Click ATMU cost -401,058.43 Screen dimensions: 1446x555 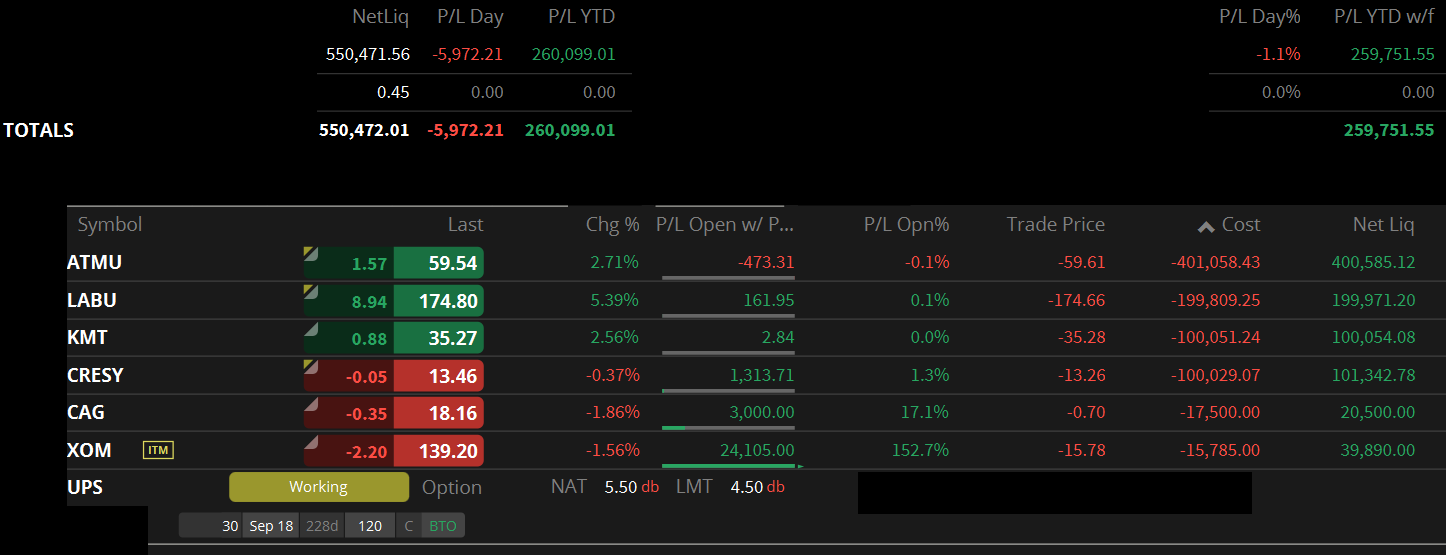(1215, 263)
